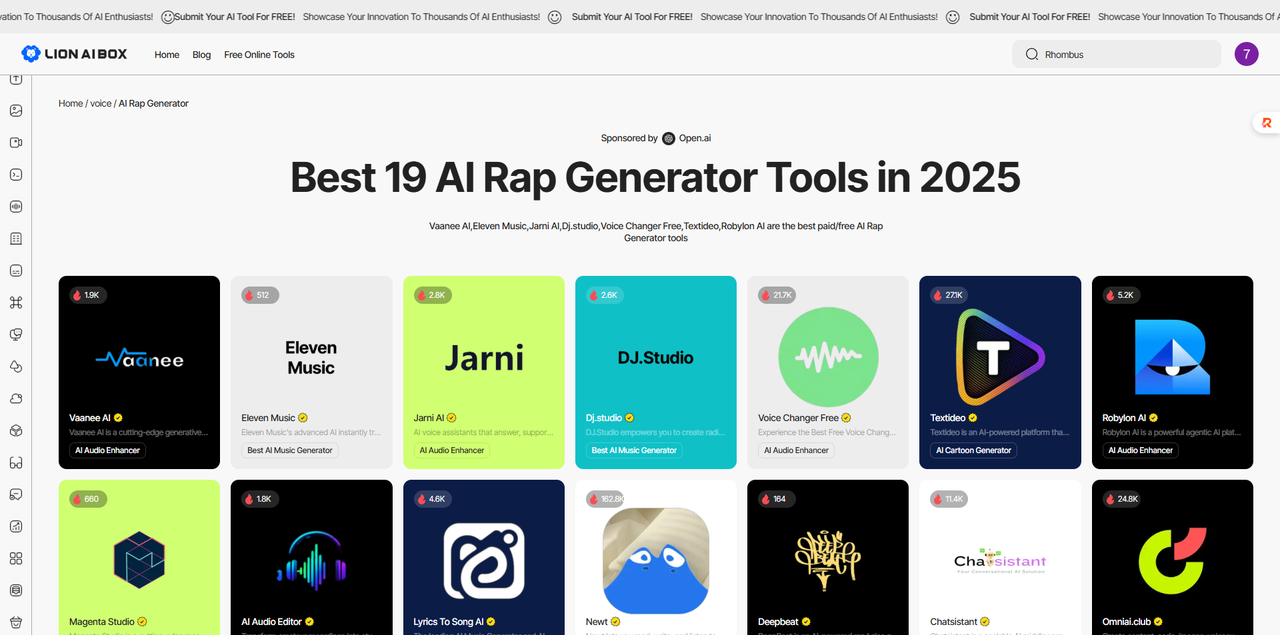This screenshot has width=1280, height=635.
Task: Open the 3D cube category in the sidebar
Action: click(x=16, y=431)
